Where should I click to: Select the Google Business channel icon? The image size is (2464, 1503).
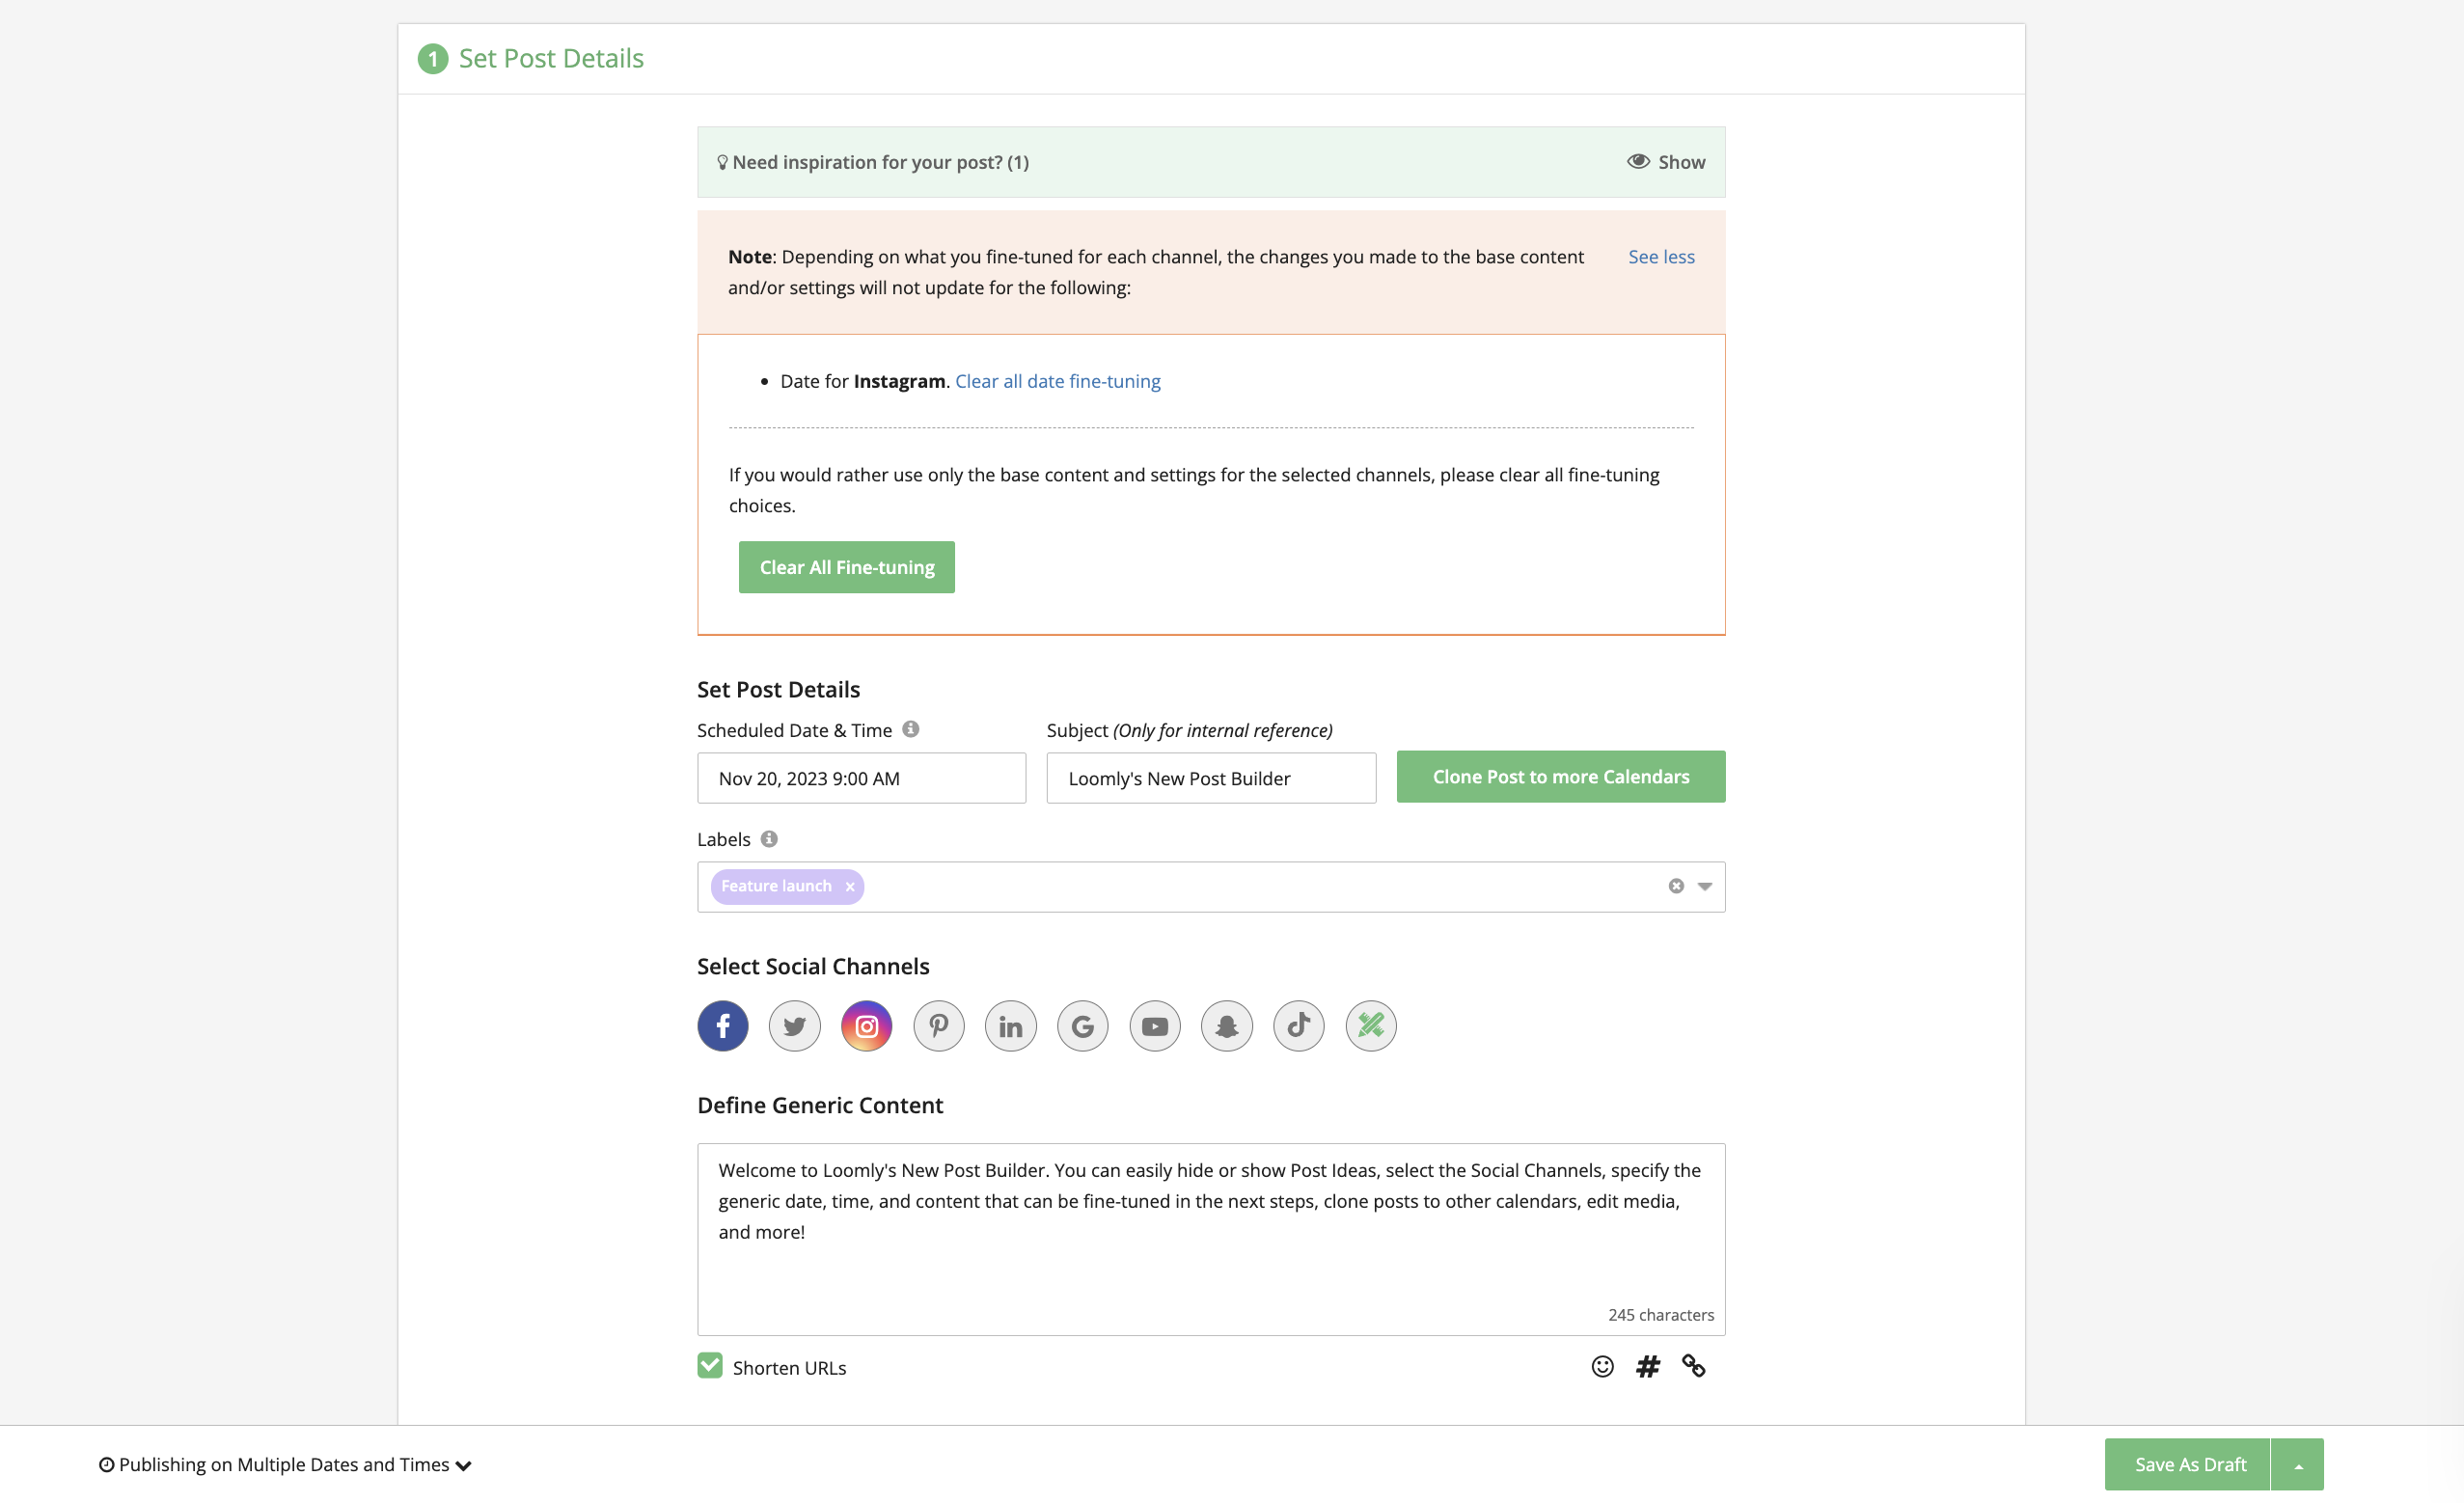click(x=1082, y=1026)
